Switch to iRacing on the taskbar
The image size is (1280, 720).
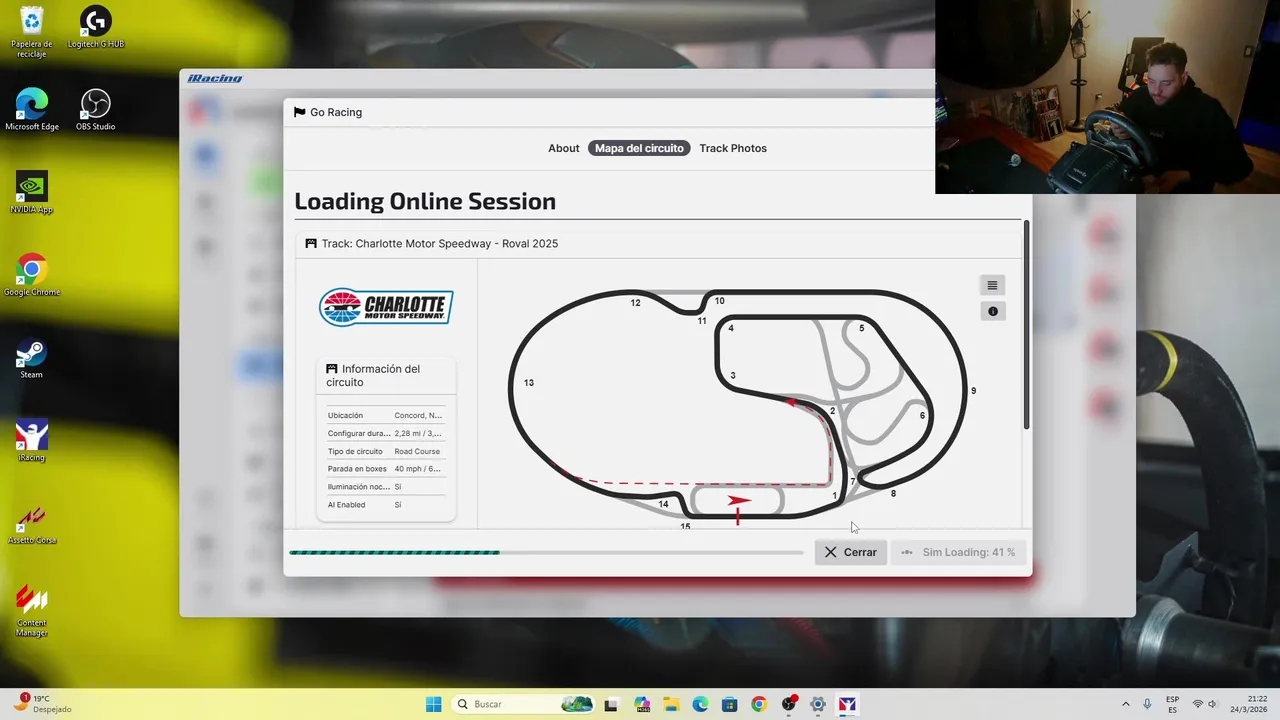click(847, 704)
